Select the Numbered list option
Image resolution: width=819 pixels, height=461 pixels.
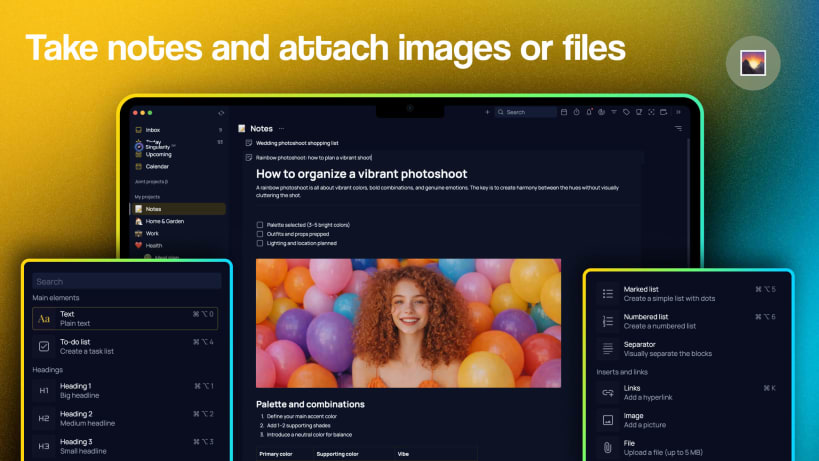coord(688,321)
